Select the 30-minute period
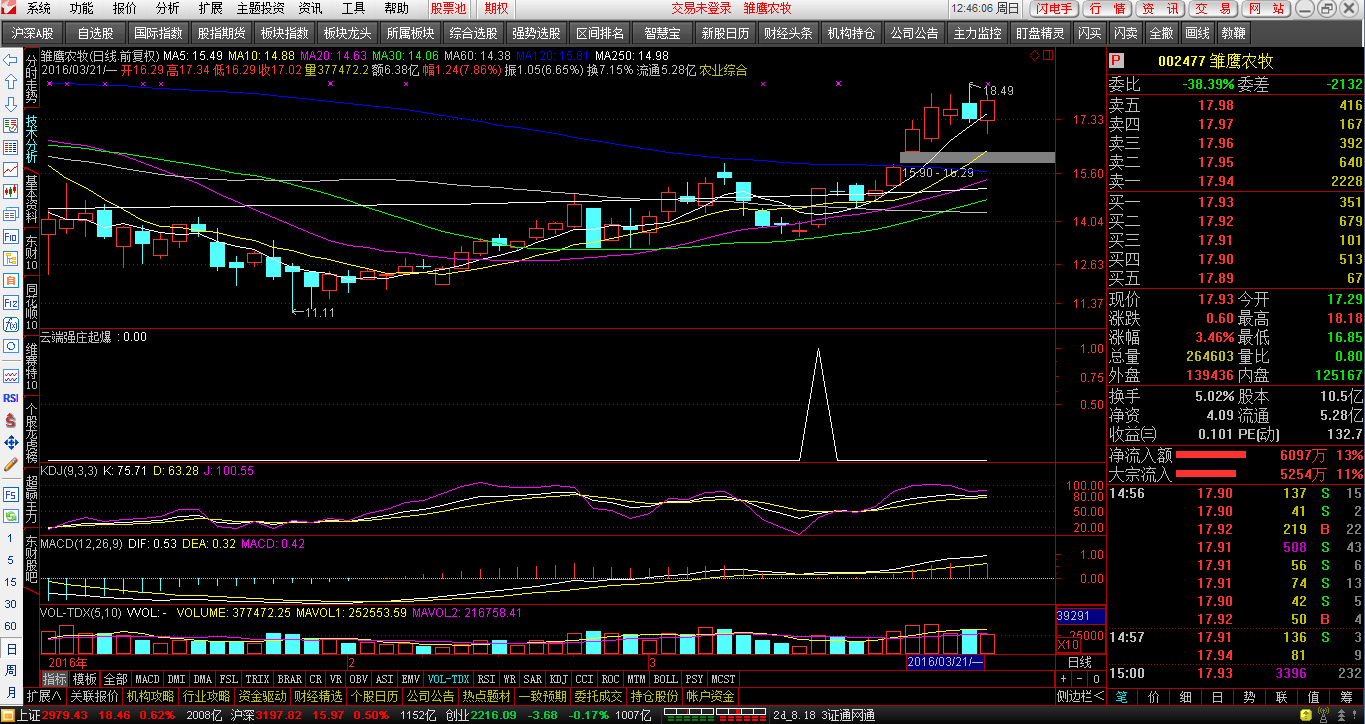 [10, 604]
